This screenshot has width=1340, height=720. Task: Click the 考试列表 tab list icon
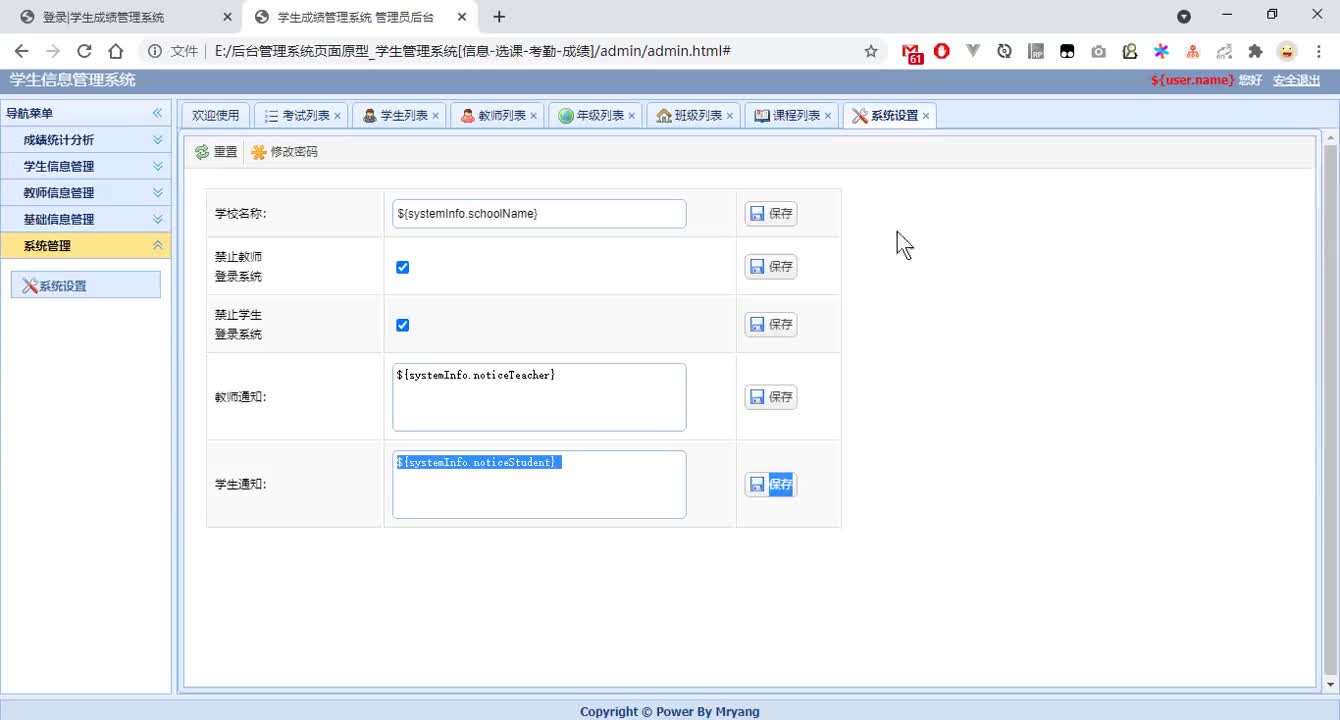click(271, 116)
